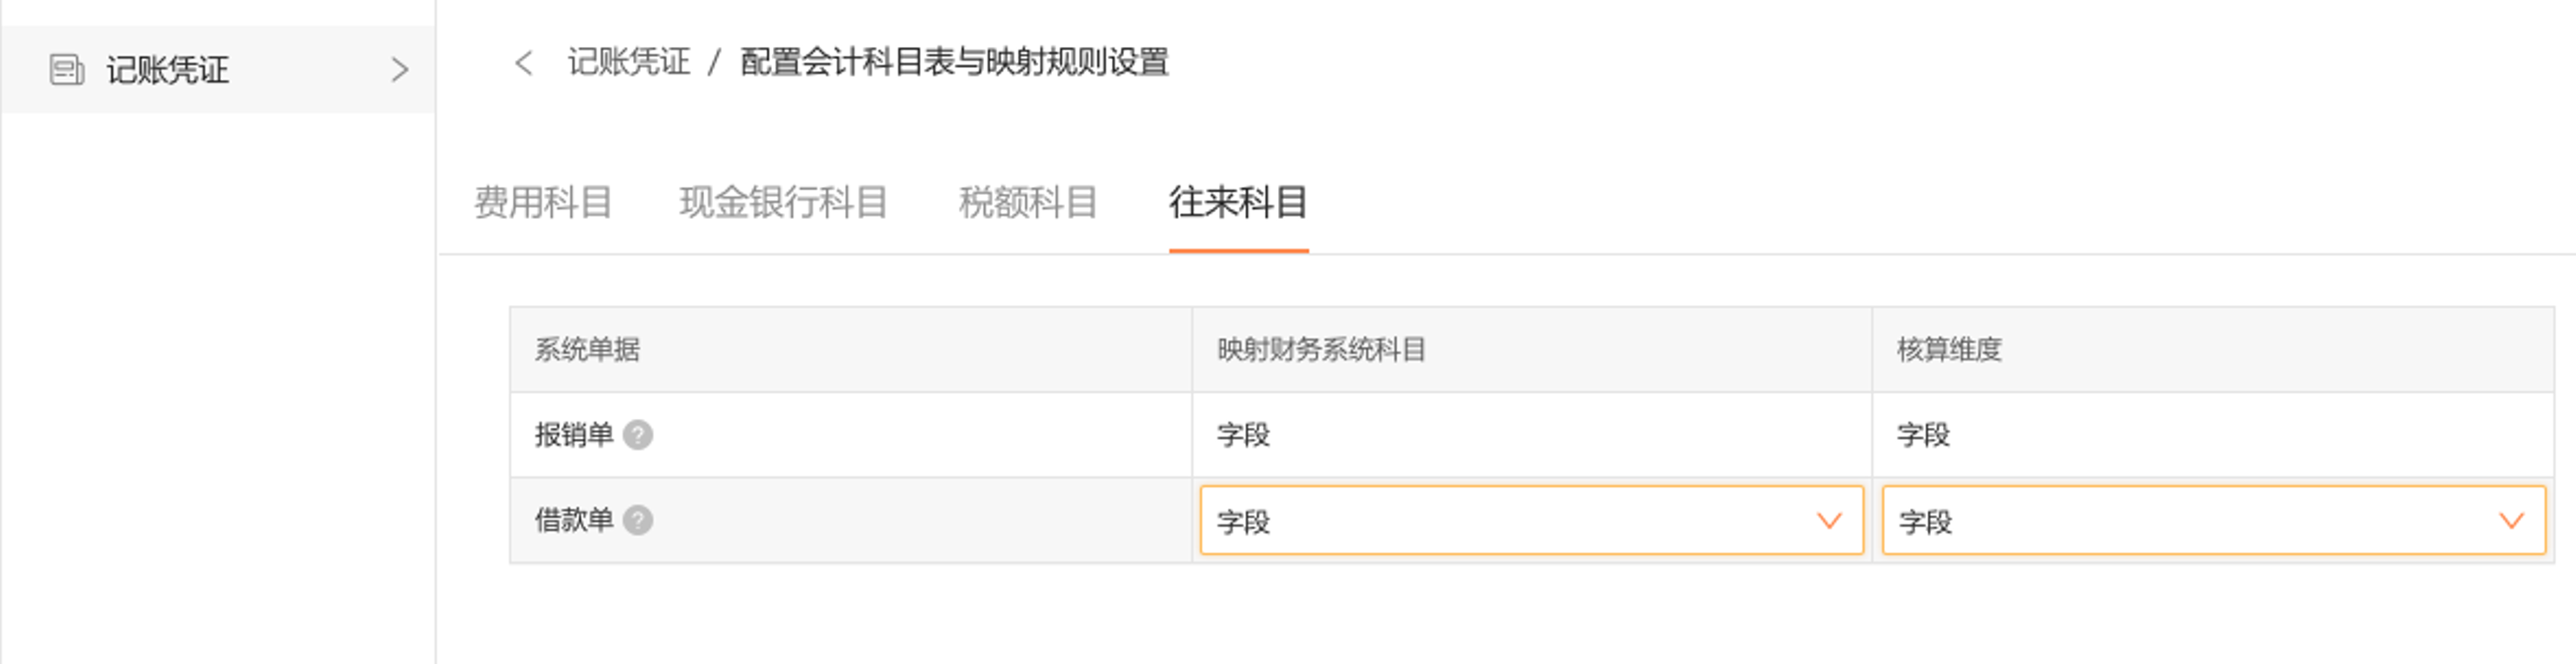The width and height of the screenshot is (2576, 664).
Task: Switch to the 税额科目 tab
Action: point(1028,203)
